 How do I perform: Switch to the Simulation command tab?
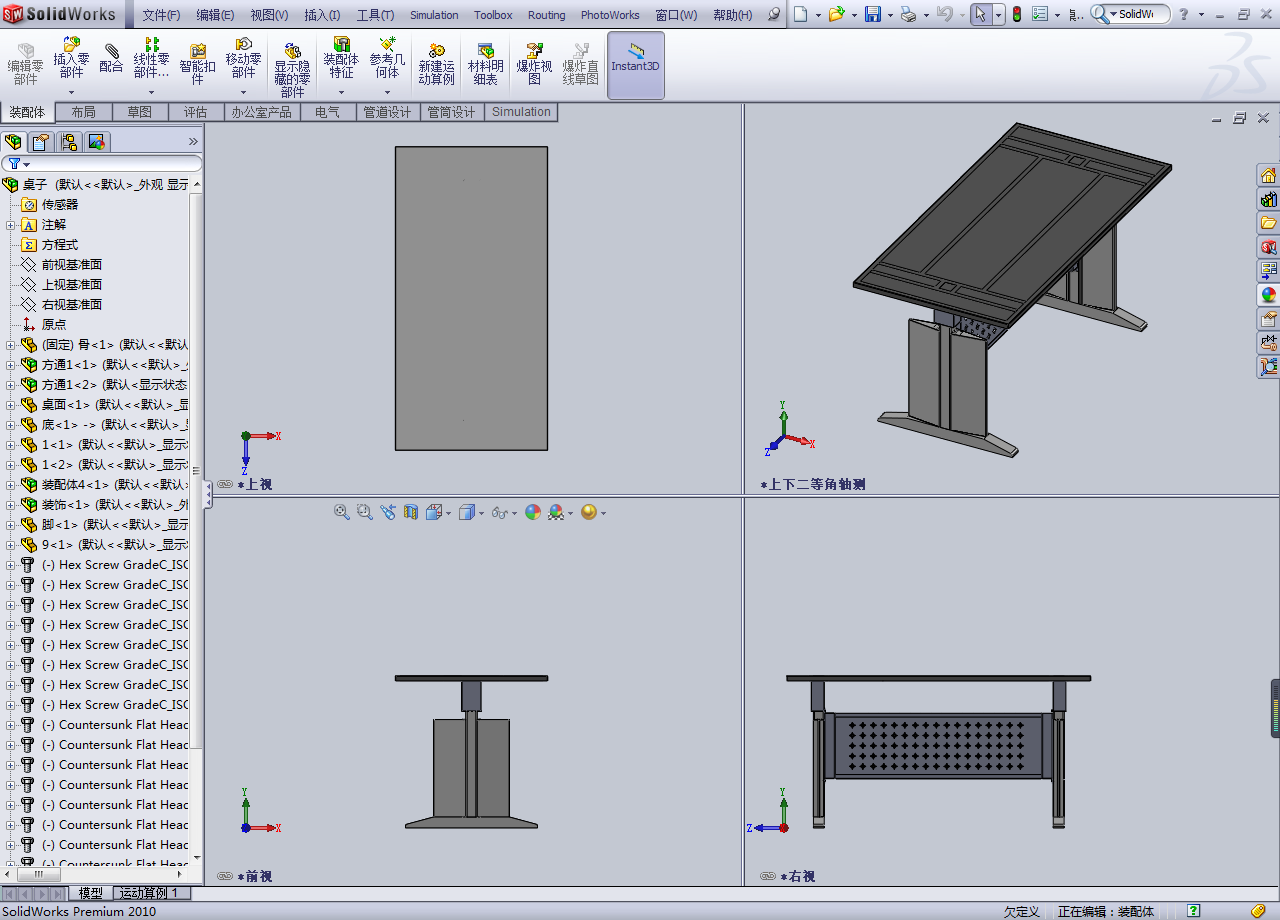click(x=521, y=112)
